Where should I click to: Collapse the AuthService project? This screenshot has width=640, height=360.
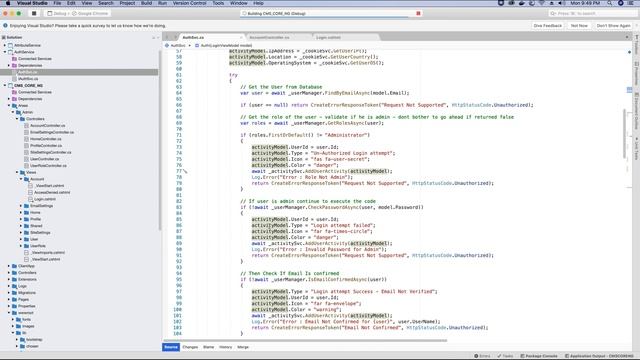click(x=5, y=52)
